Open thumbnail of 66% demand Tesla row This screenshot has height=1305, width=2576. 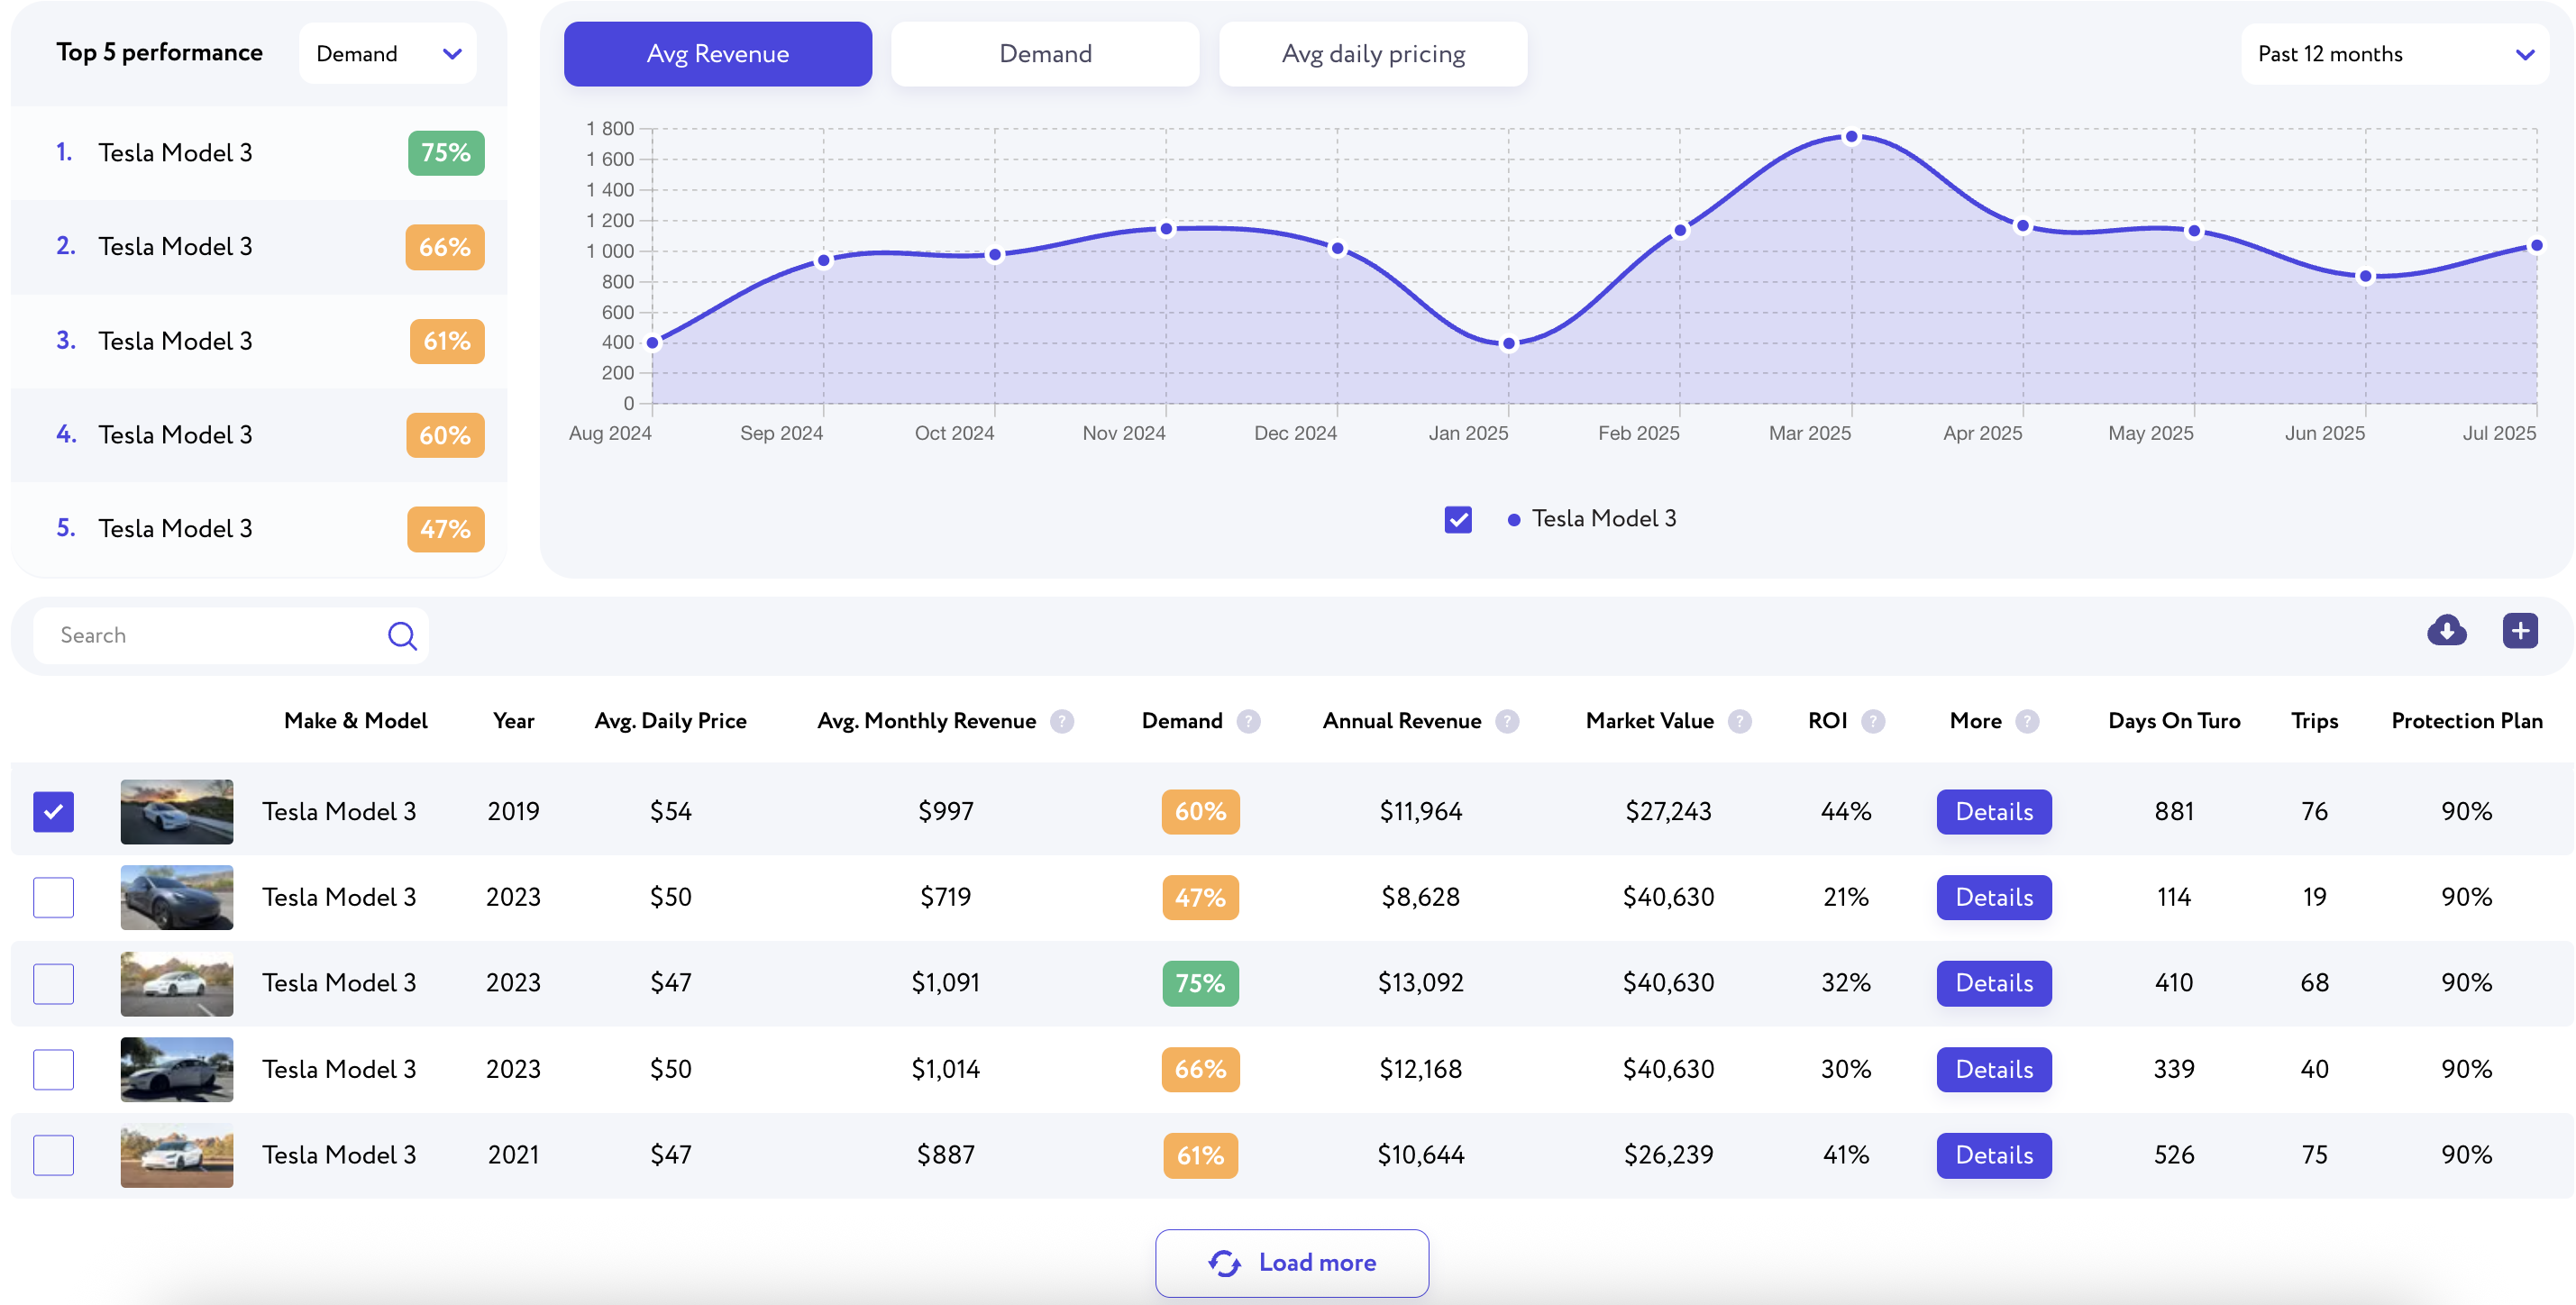click(x=177, y=1069)
